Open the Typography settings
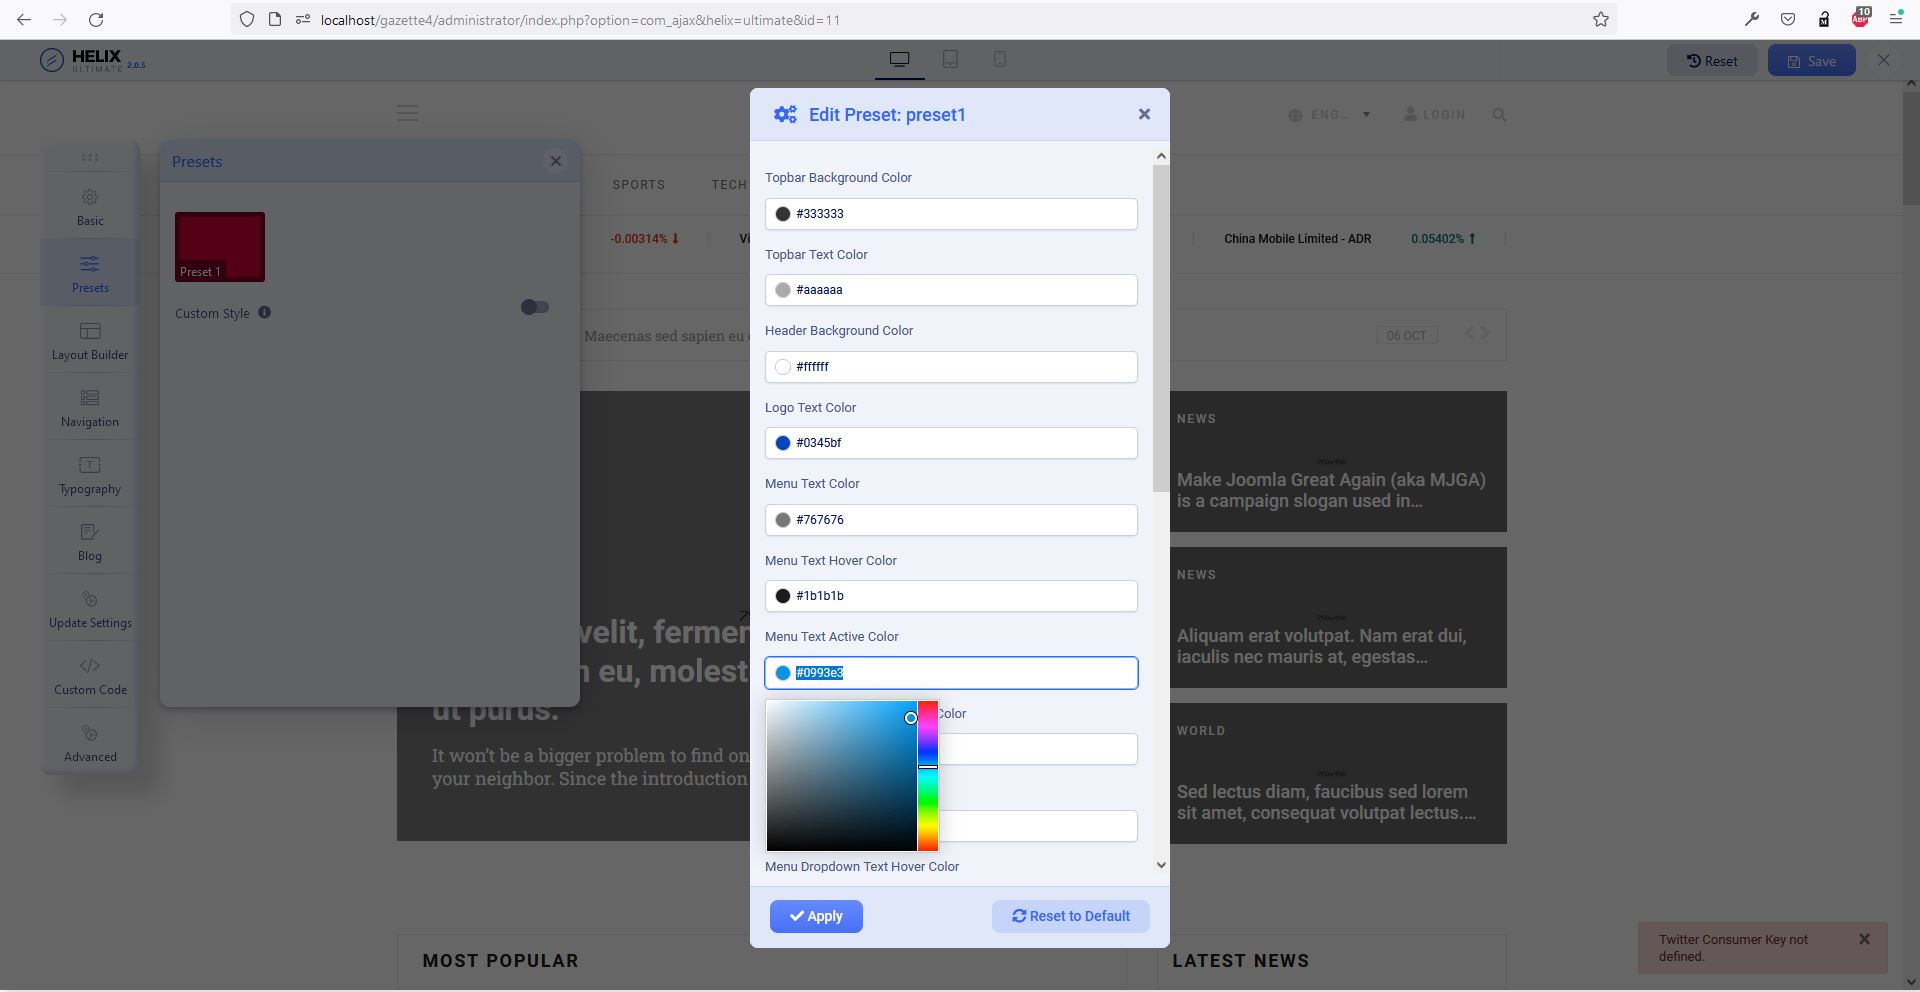The width and height of the screenshot is (1920, 992). [x=90, y=475]
